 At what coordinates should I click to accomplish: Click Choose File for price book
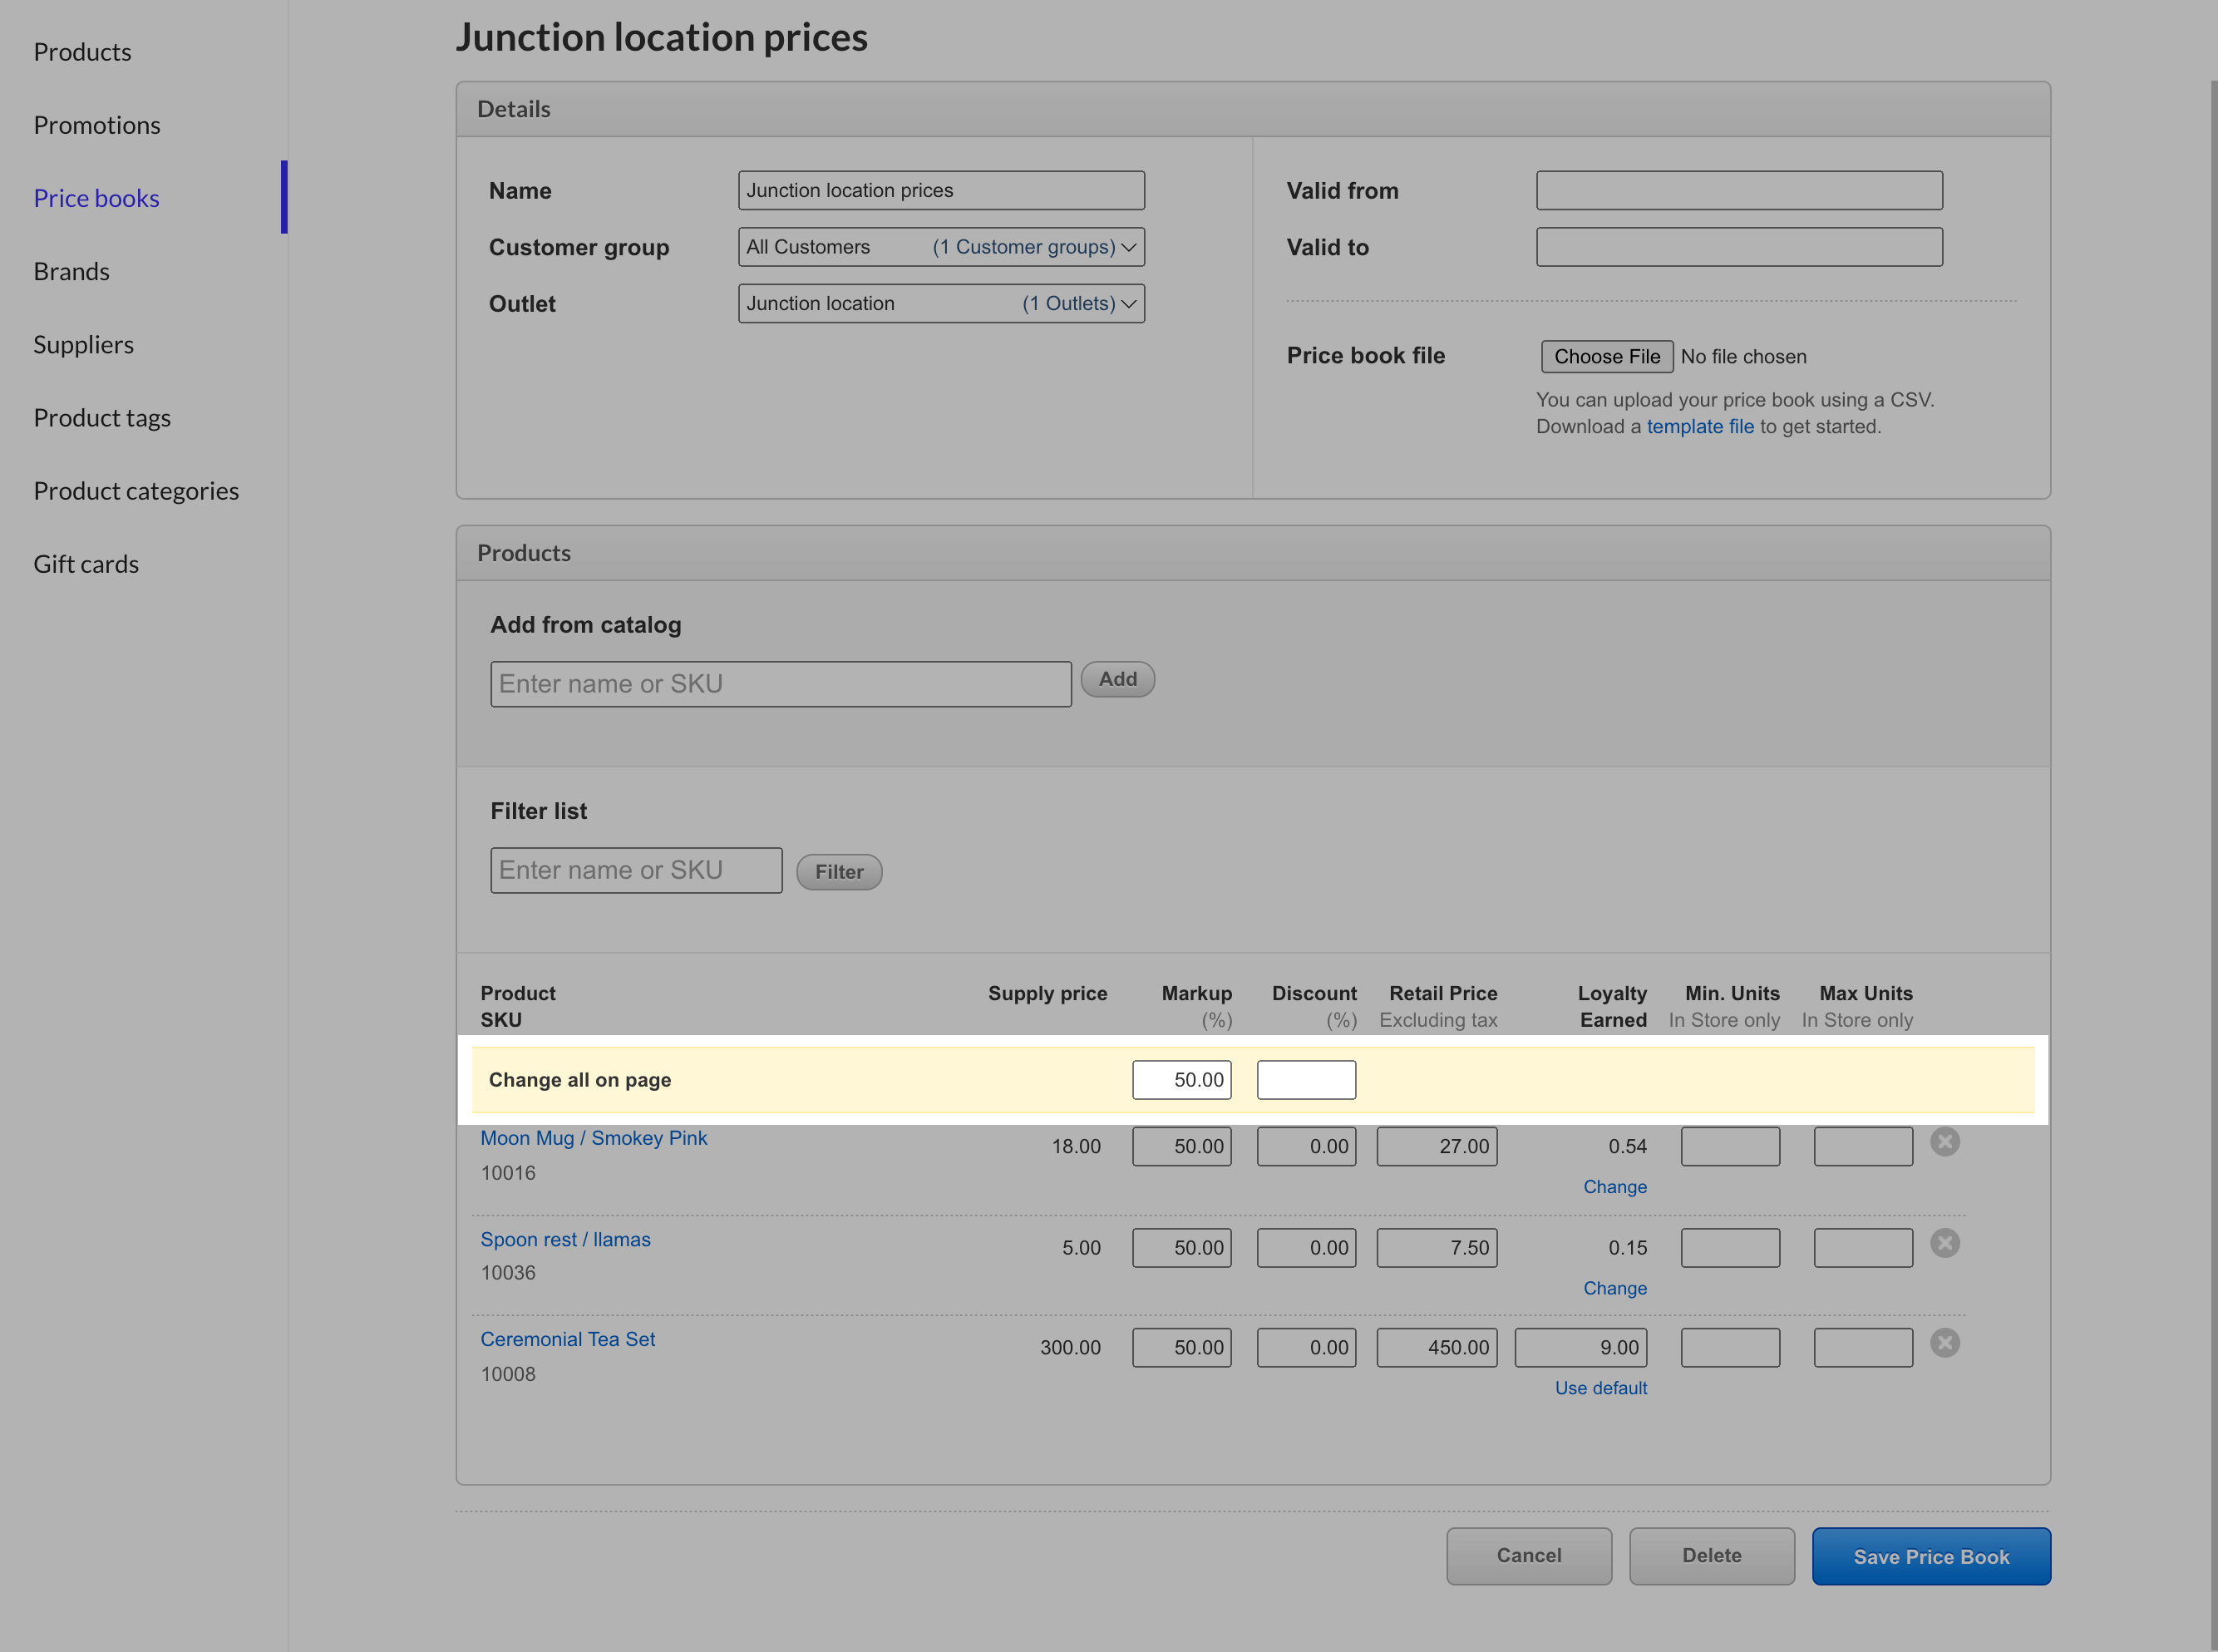point(1607,357)
